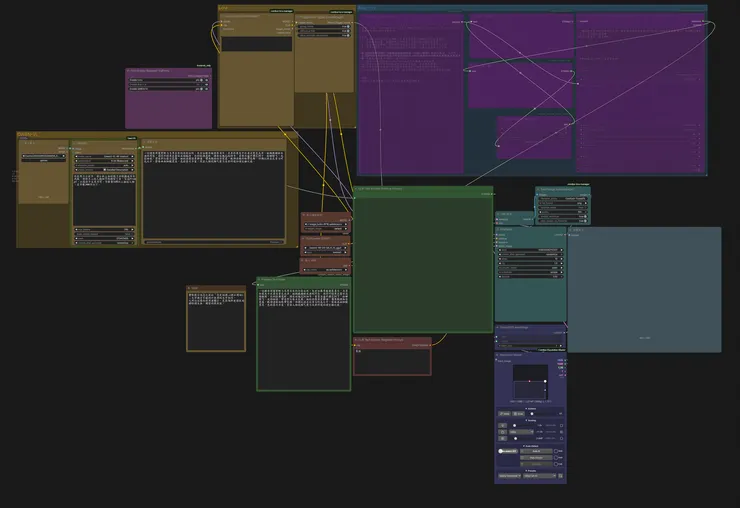Toggle the second group switch in Fast Groups Bypasser
The width and height of the screenshot is (740, 508).
click(201, 85)
